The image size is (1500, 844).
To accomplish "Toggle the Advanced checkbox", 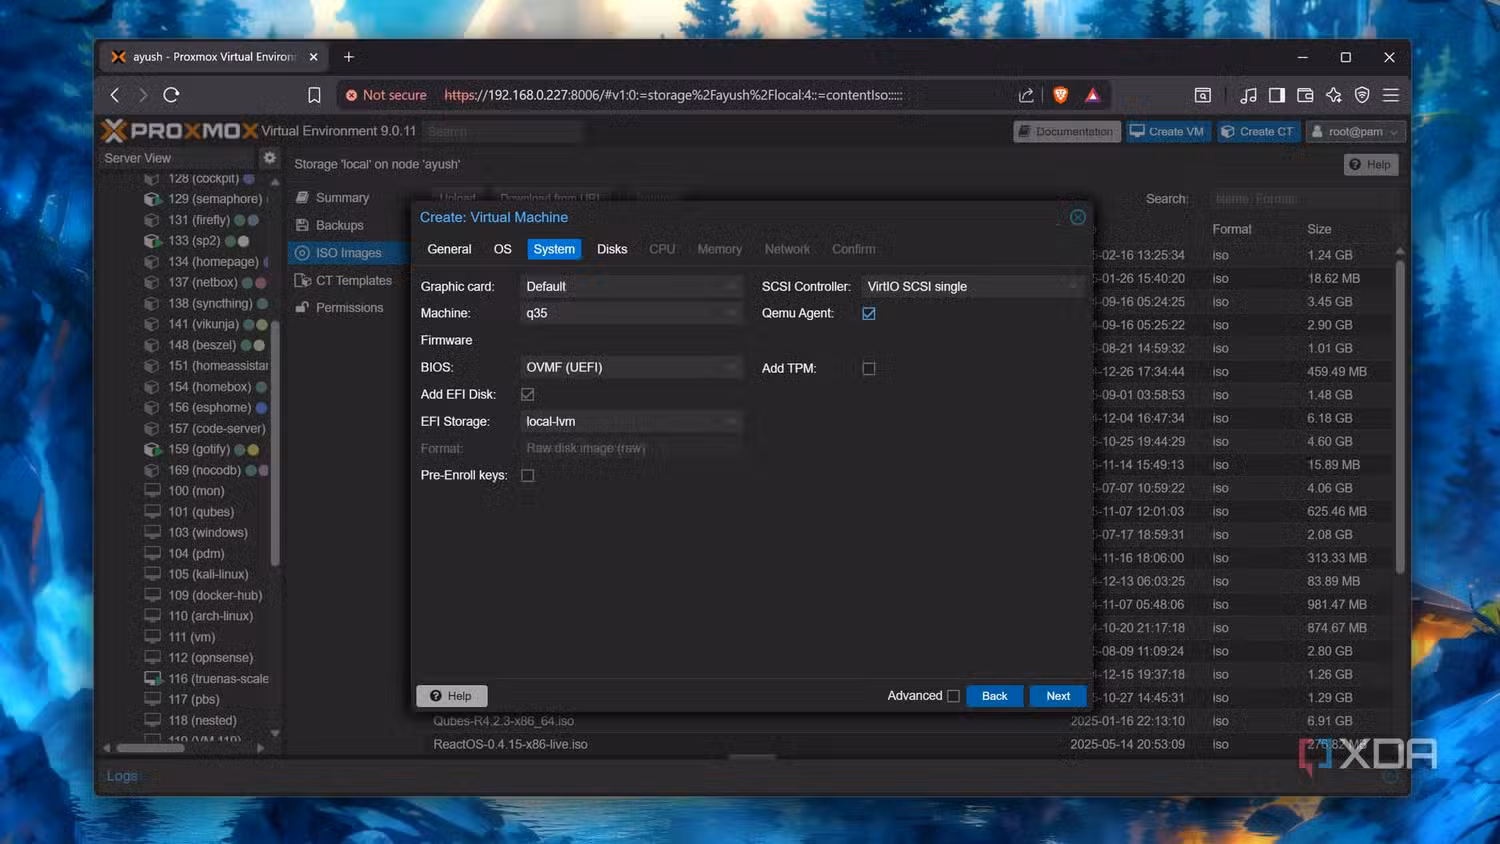I will coord(953,696).
